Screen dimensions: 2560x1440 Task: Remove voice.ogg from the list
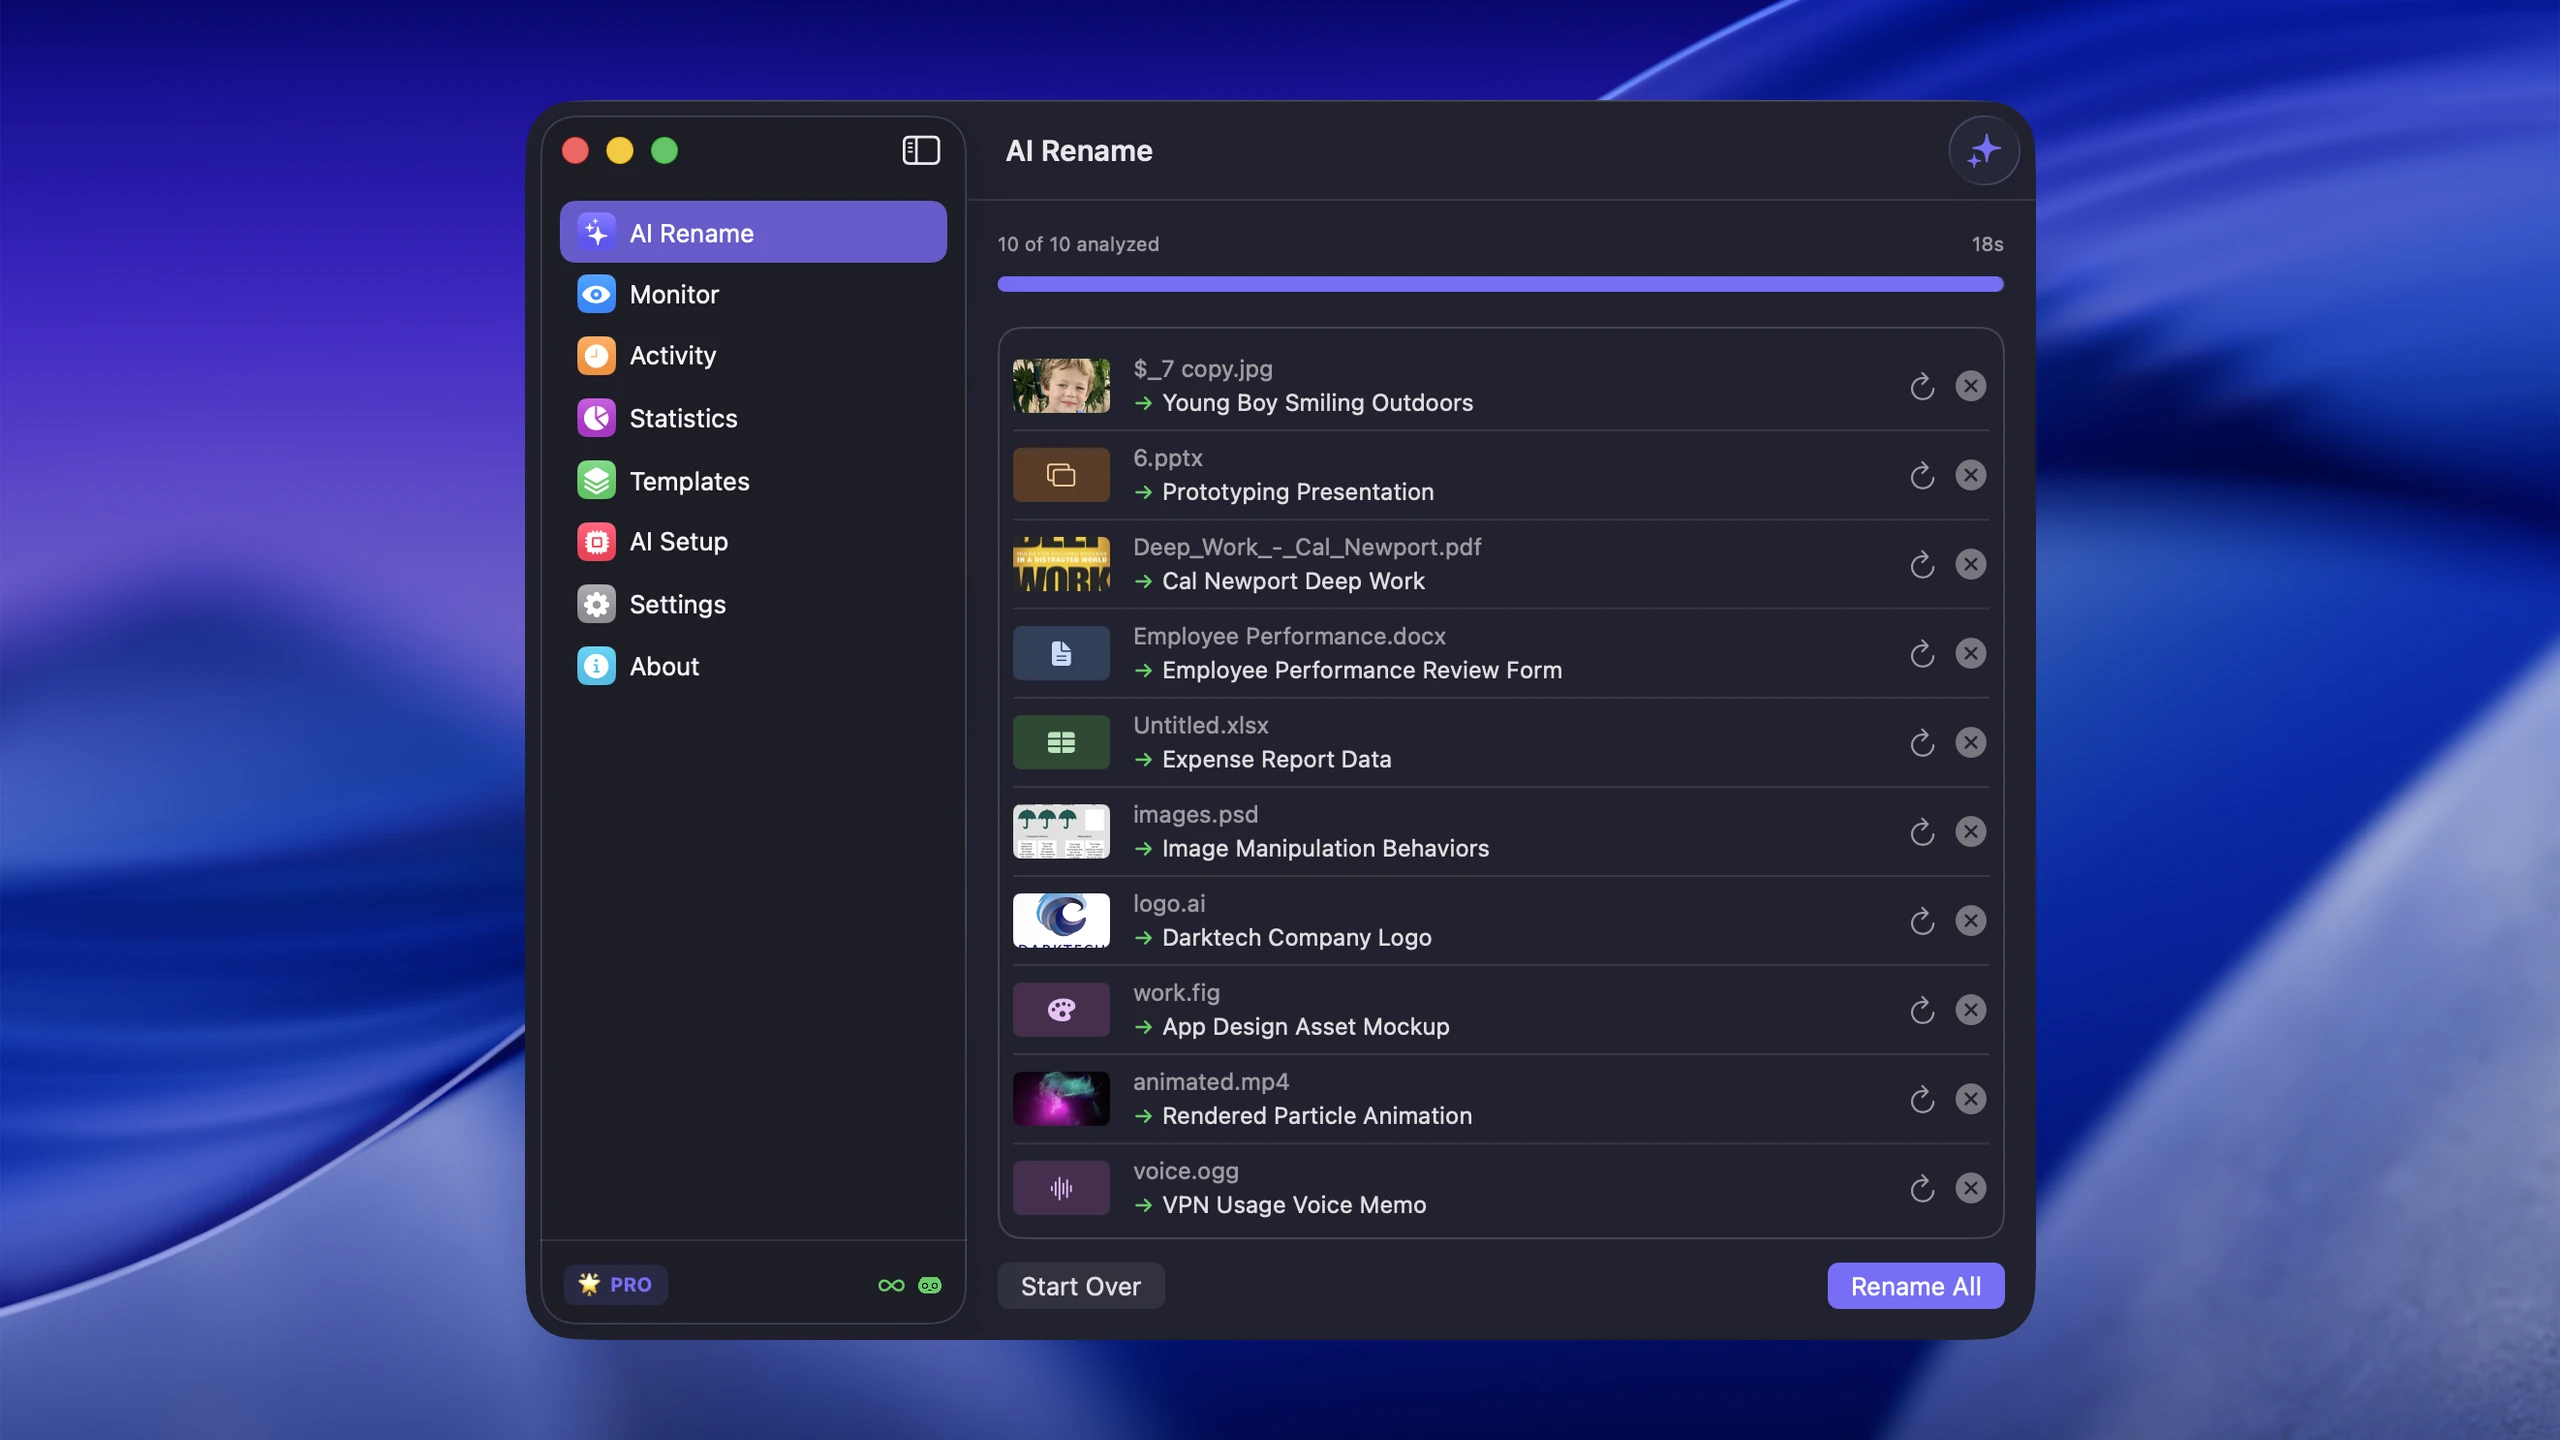coord(1970,1188)
